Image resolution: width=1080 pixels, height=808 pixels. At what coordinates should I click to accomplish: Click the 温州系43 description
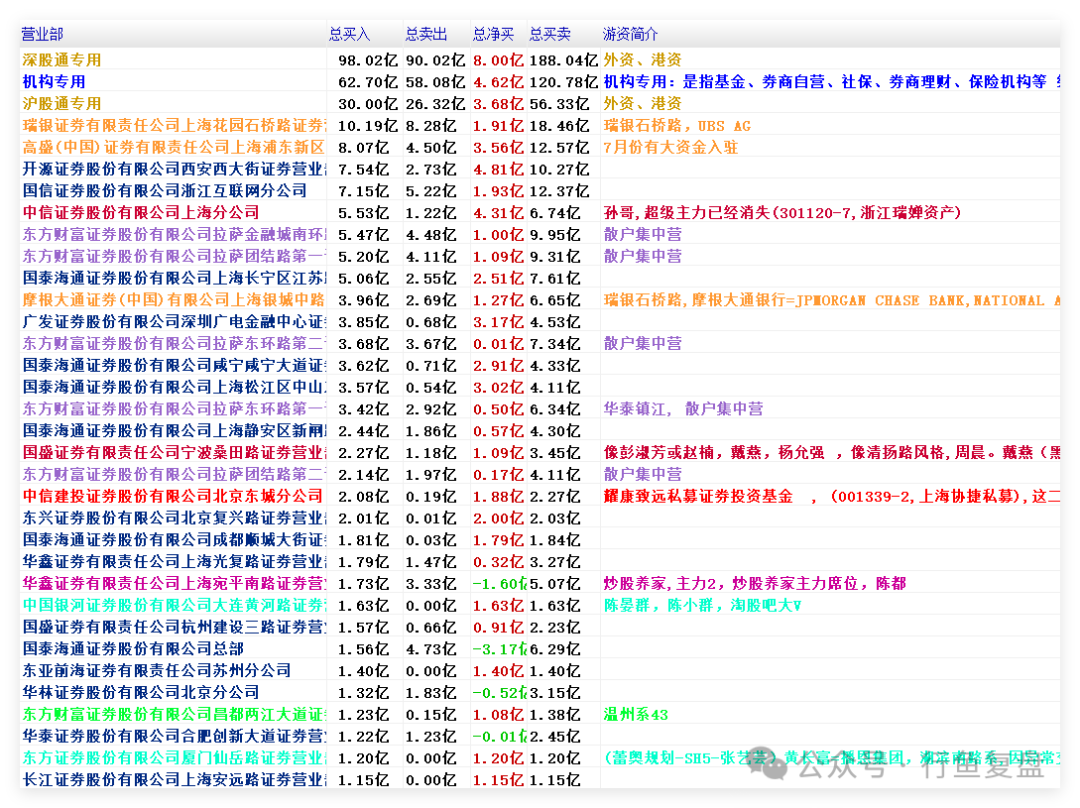(x=636, y=714)
